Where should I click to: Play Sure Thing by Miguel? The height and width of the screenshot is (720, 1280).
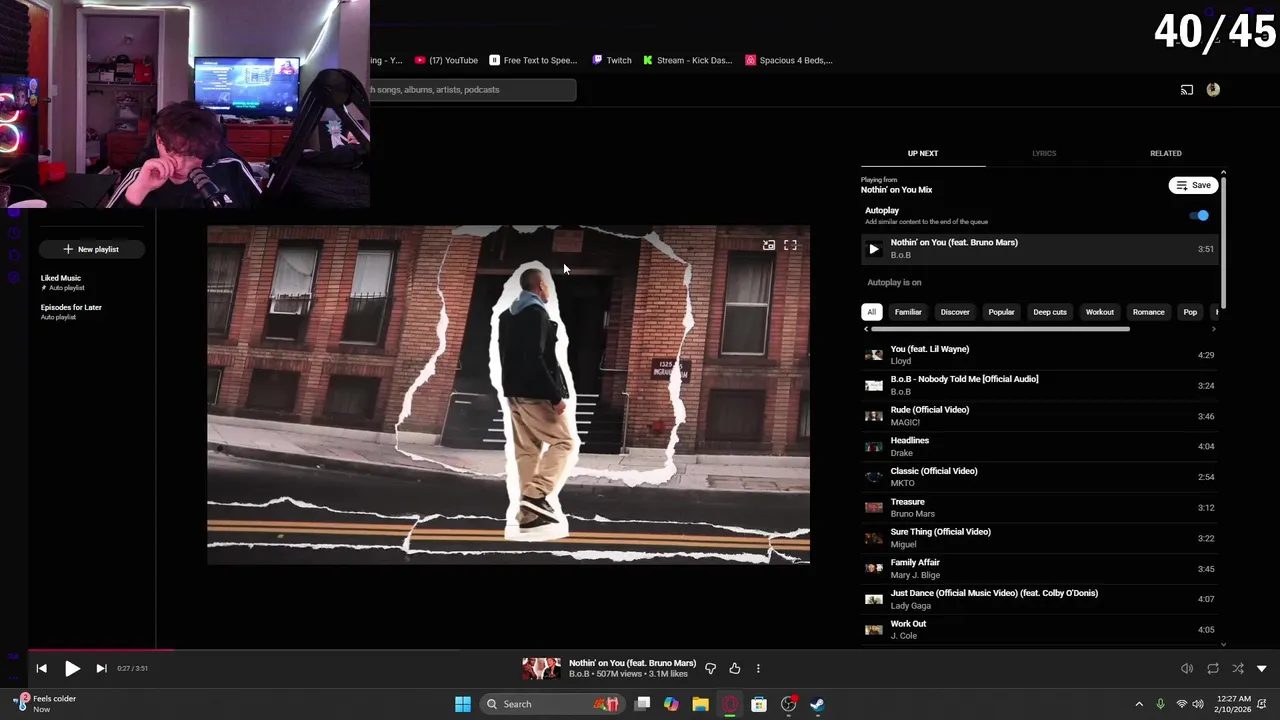pyautogui.click(x=1040, y=538)
